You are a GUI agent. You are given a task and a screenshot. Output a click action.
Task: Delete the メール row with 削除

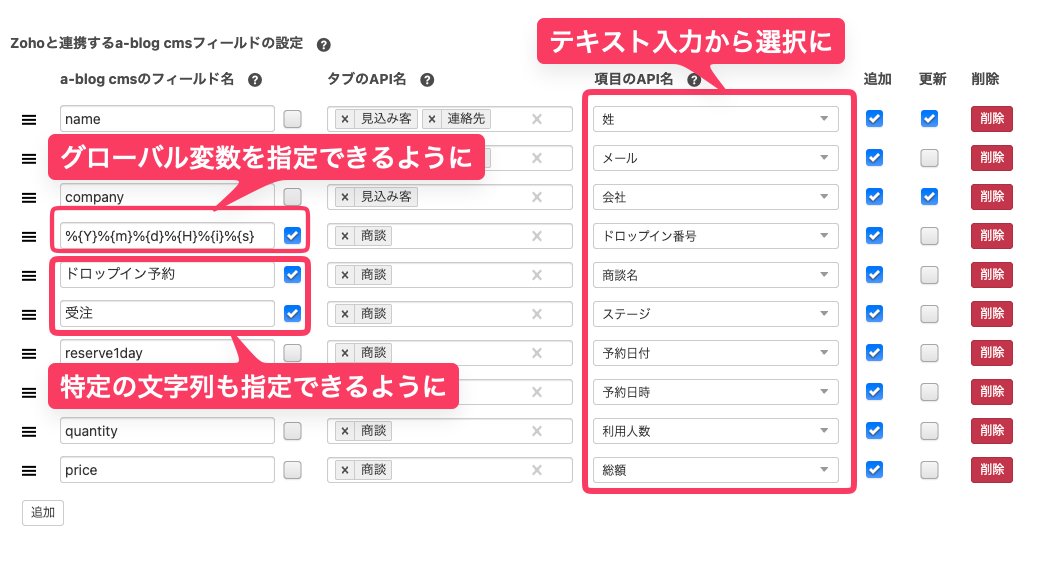click(992, 158)
